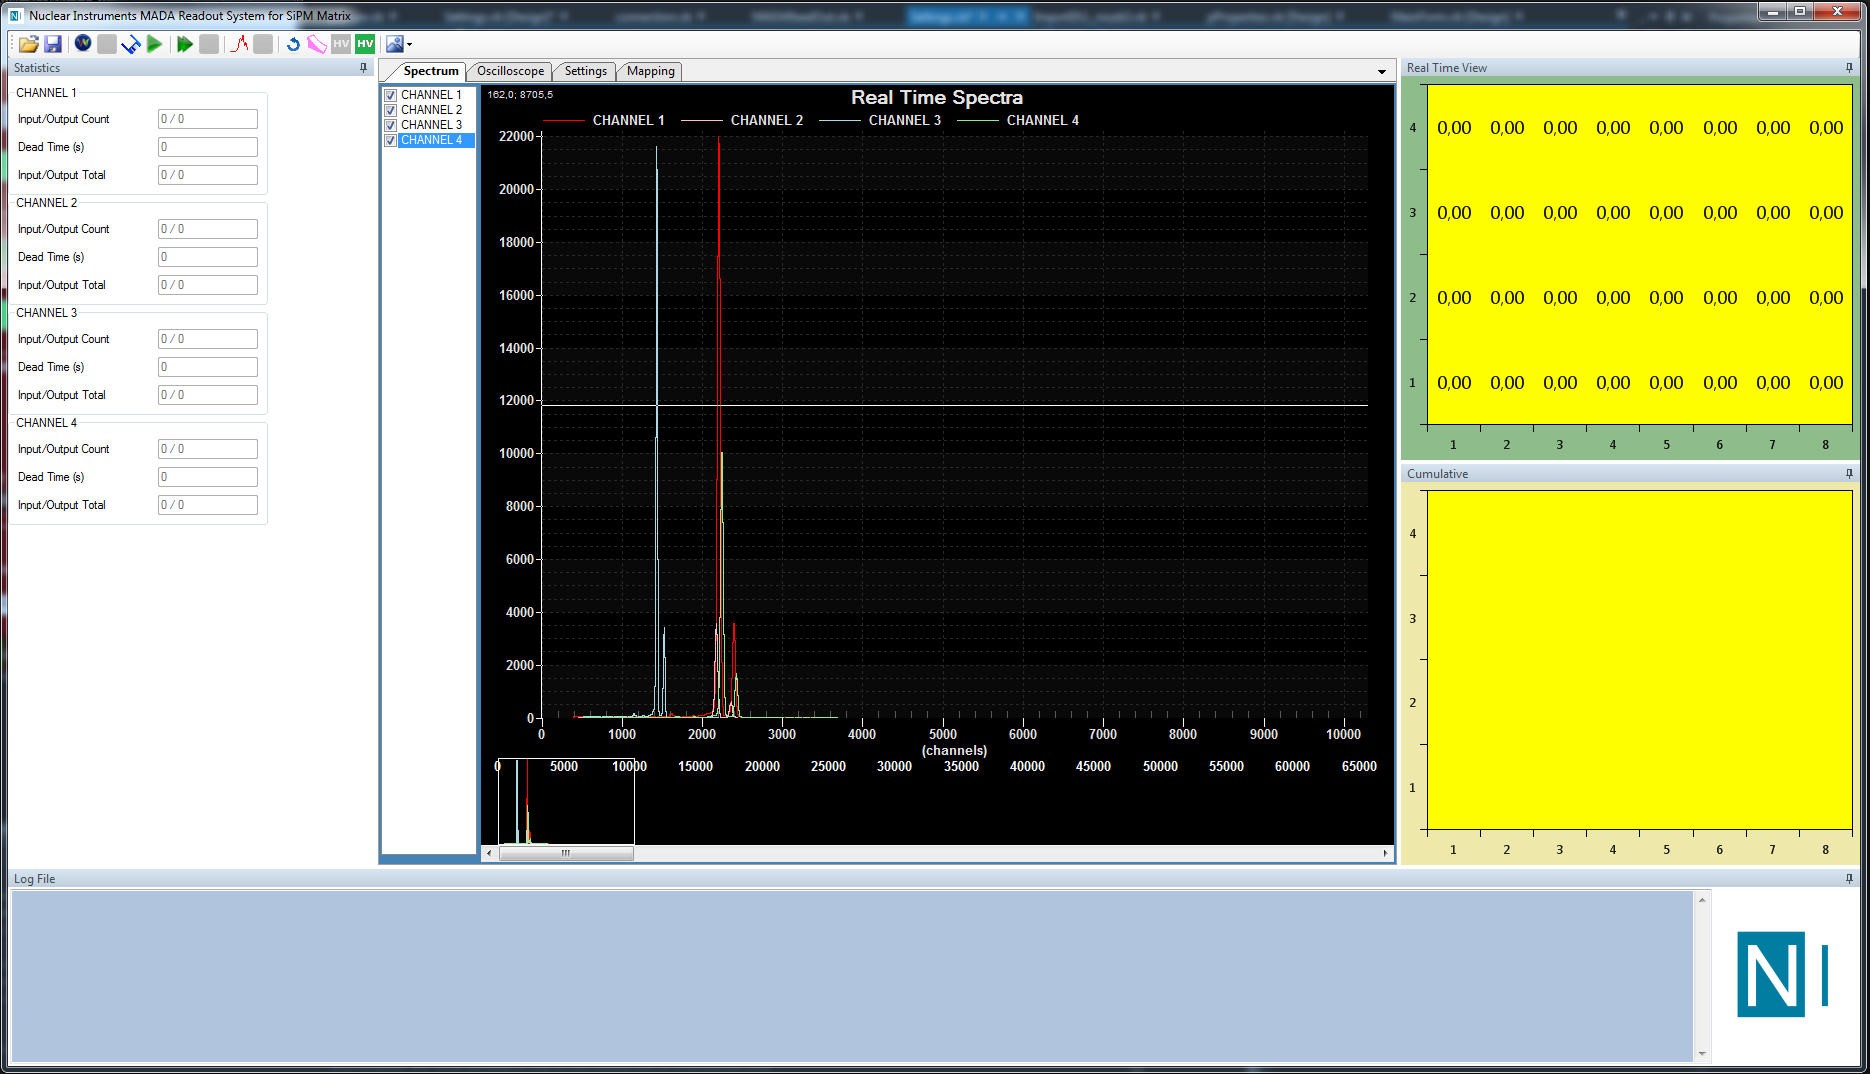Click the red spectrum peak icon
The height and width of the screenshot is (1074, 1870).
[x=239, y=44]
